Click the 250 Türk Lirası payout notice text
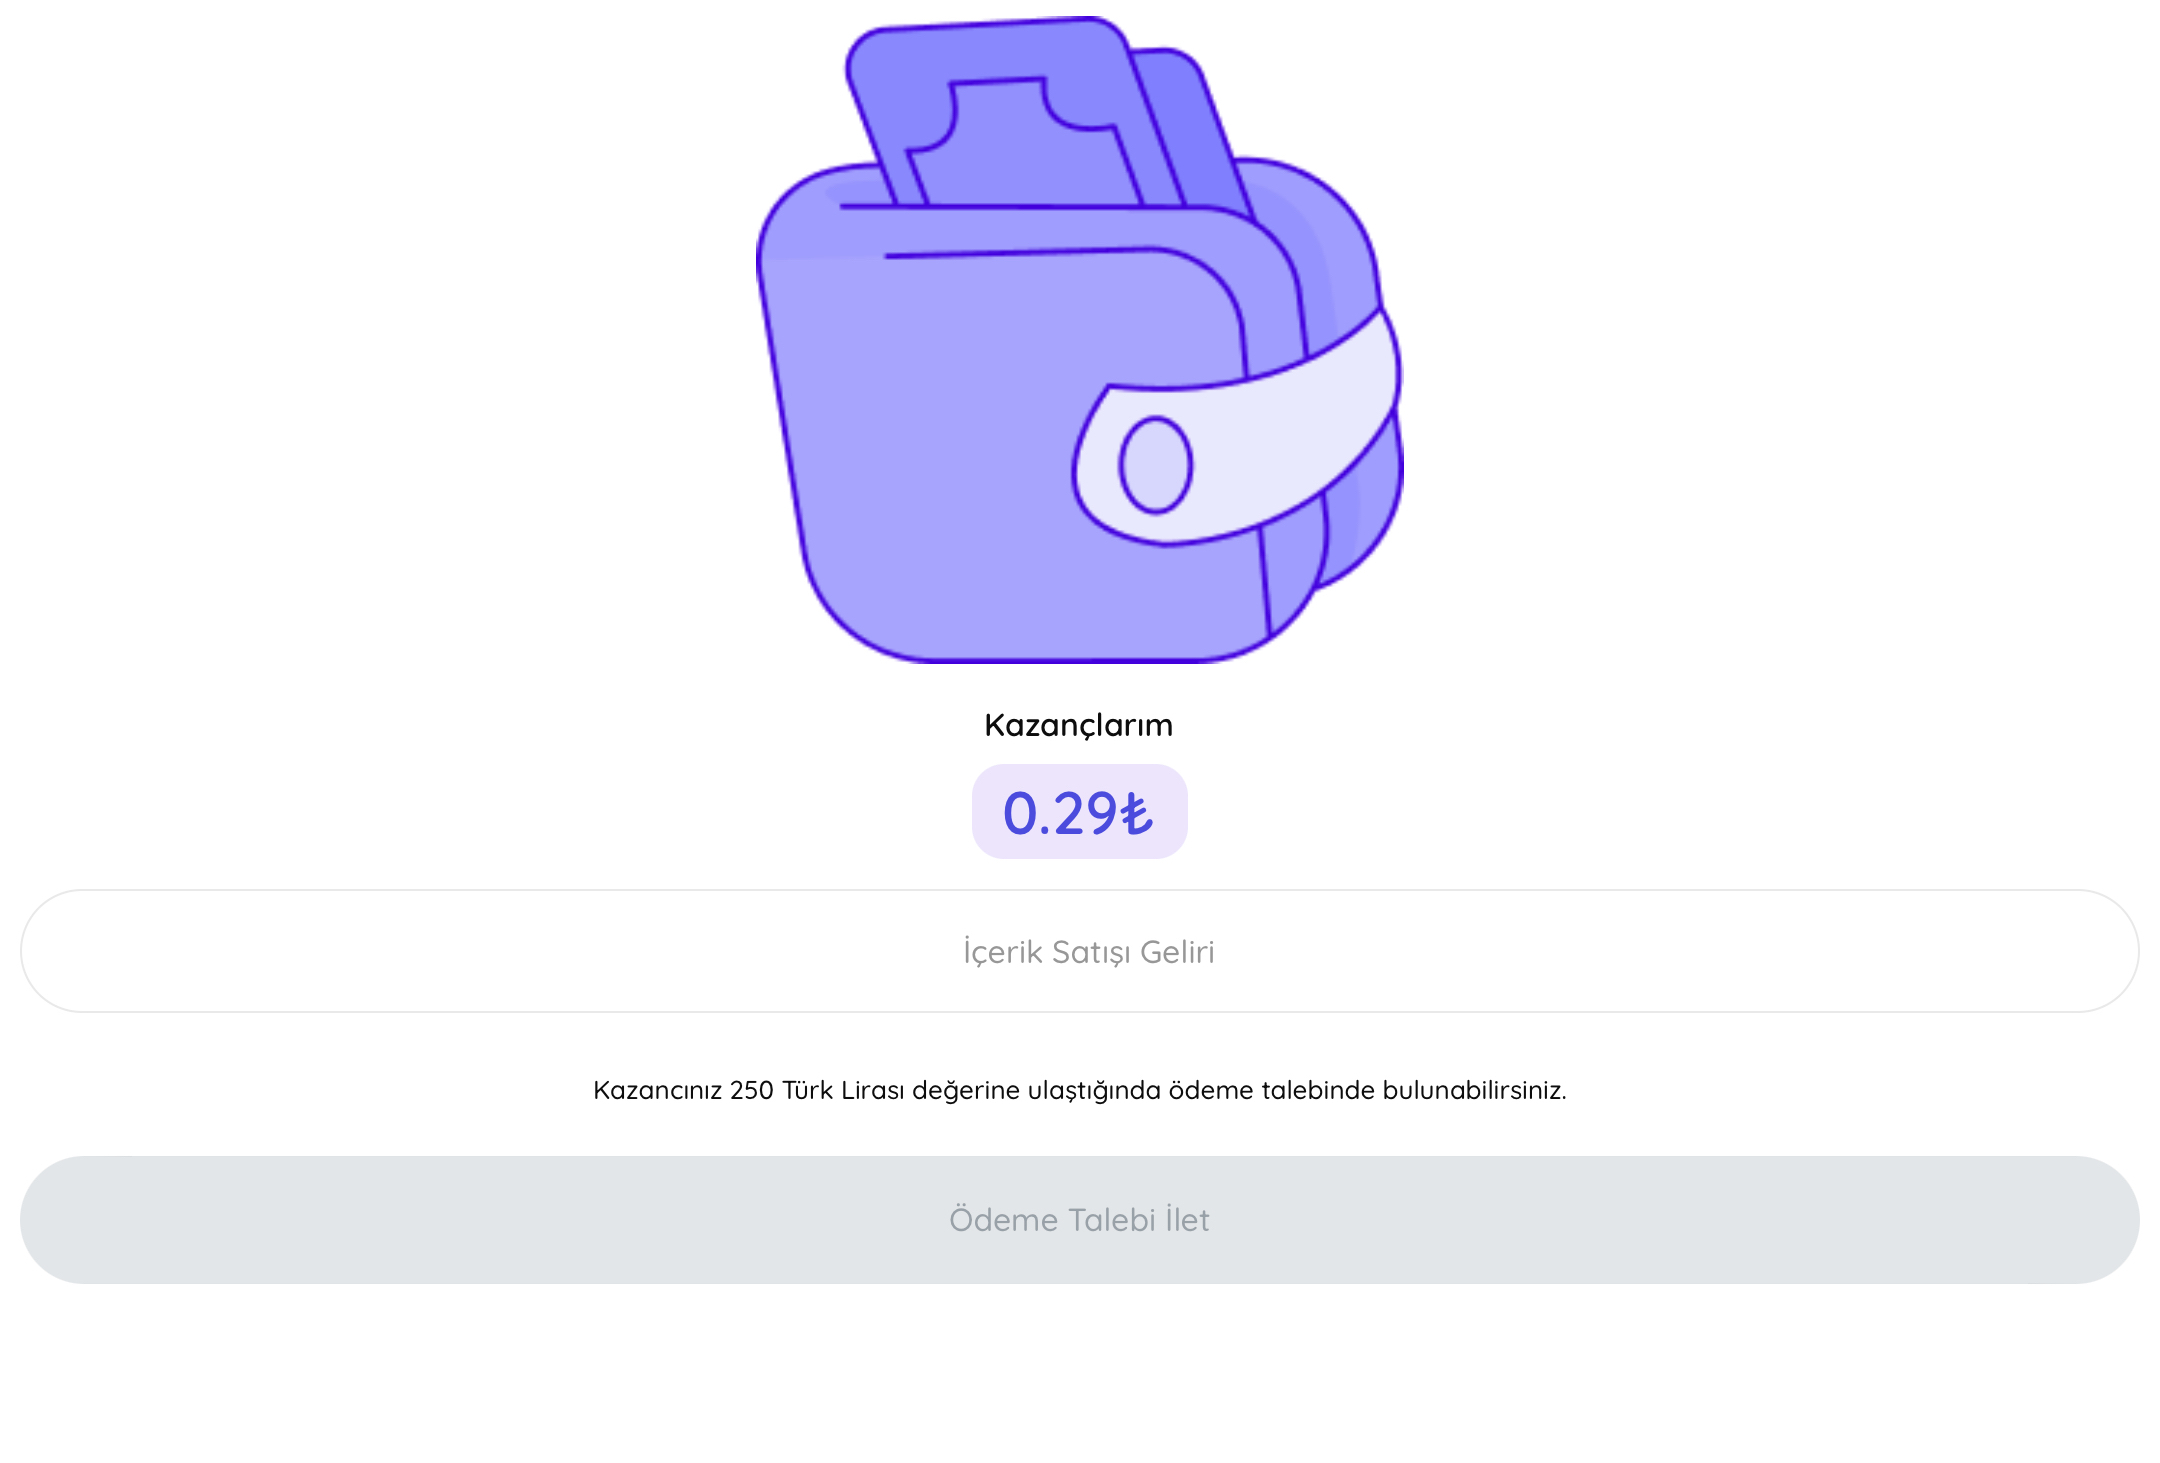 click(x=1080, y=1090)
